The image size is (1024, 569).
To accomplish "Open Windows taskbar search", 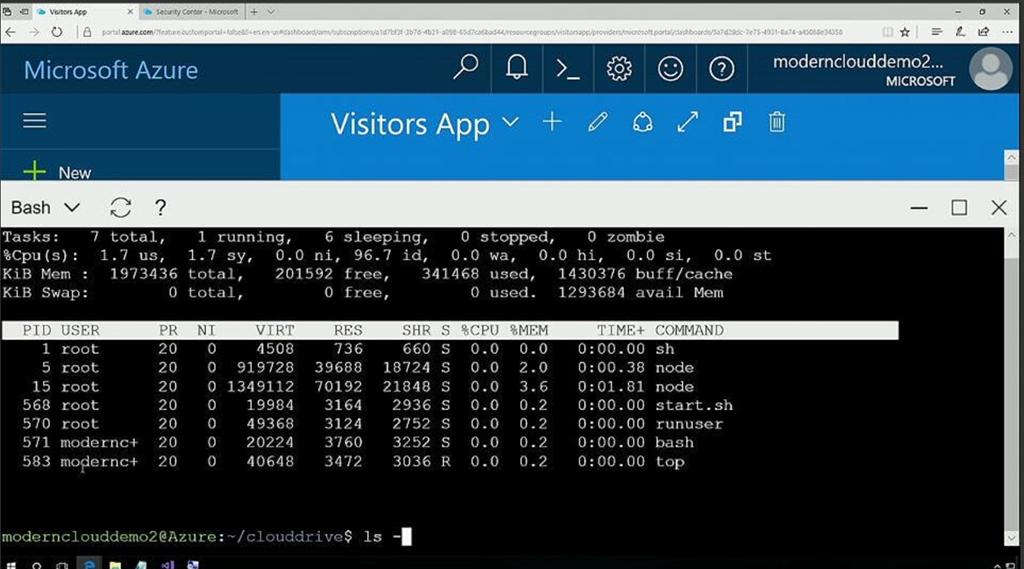I will [x=37, y=565].
